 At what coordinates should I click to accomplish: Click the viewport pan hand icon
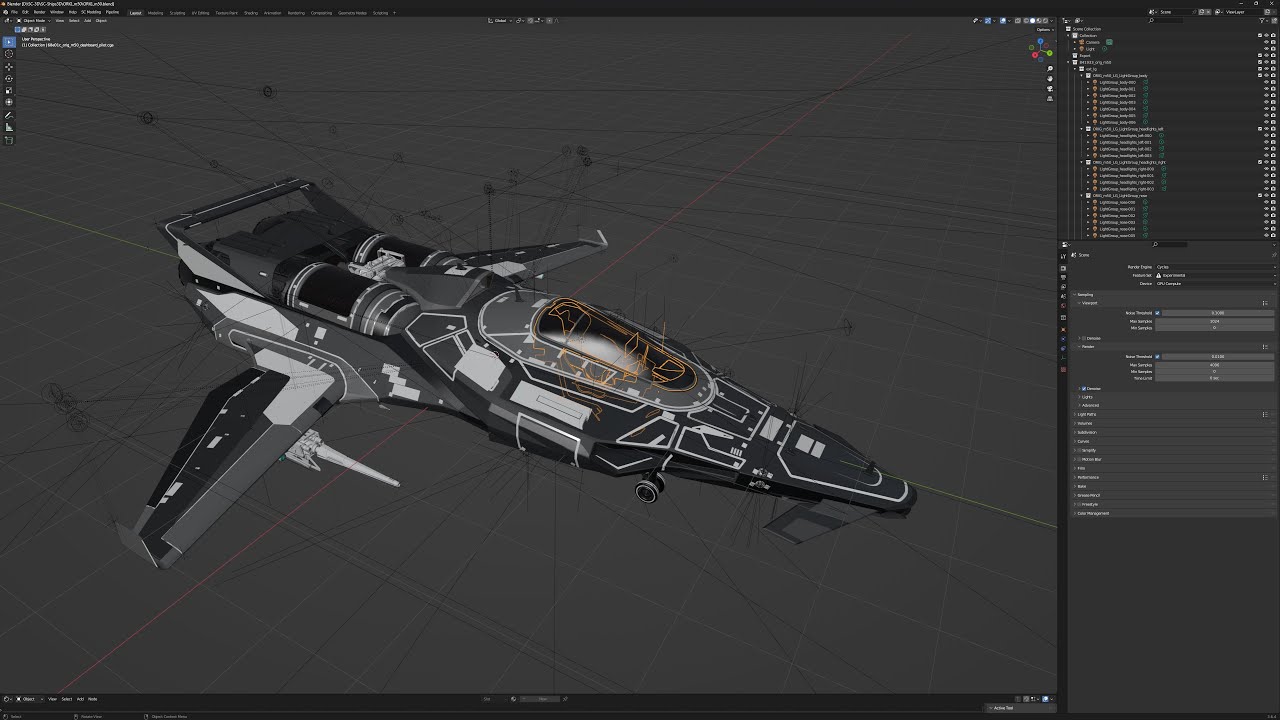(x=1050, y=79)
